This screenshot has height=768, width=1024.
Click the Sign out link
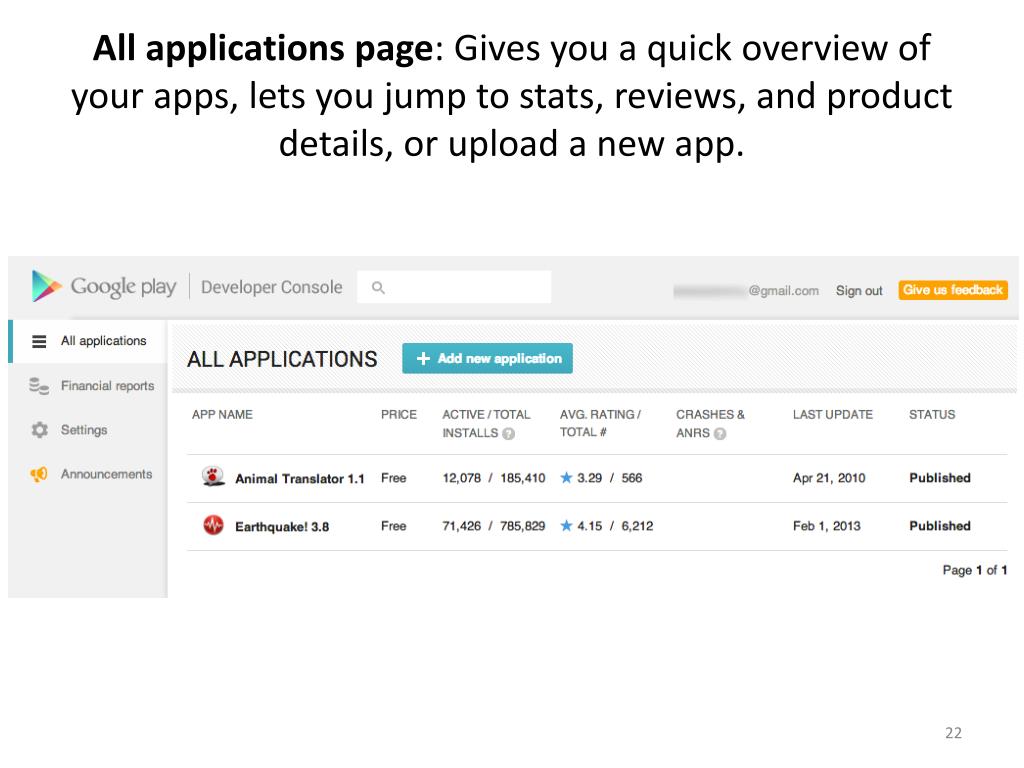pyautogui.click(x=859, y=291)
